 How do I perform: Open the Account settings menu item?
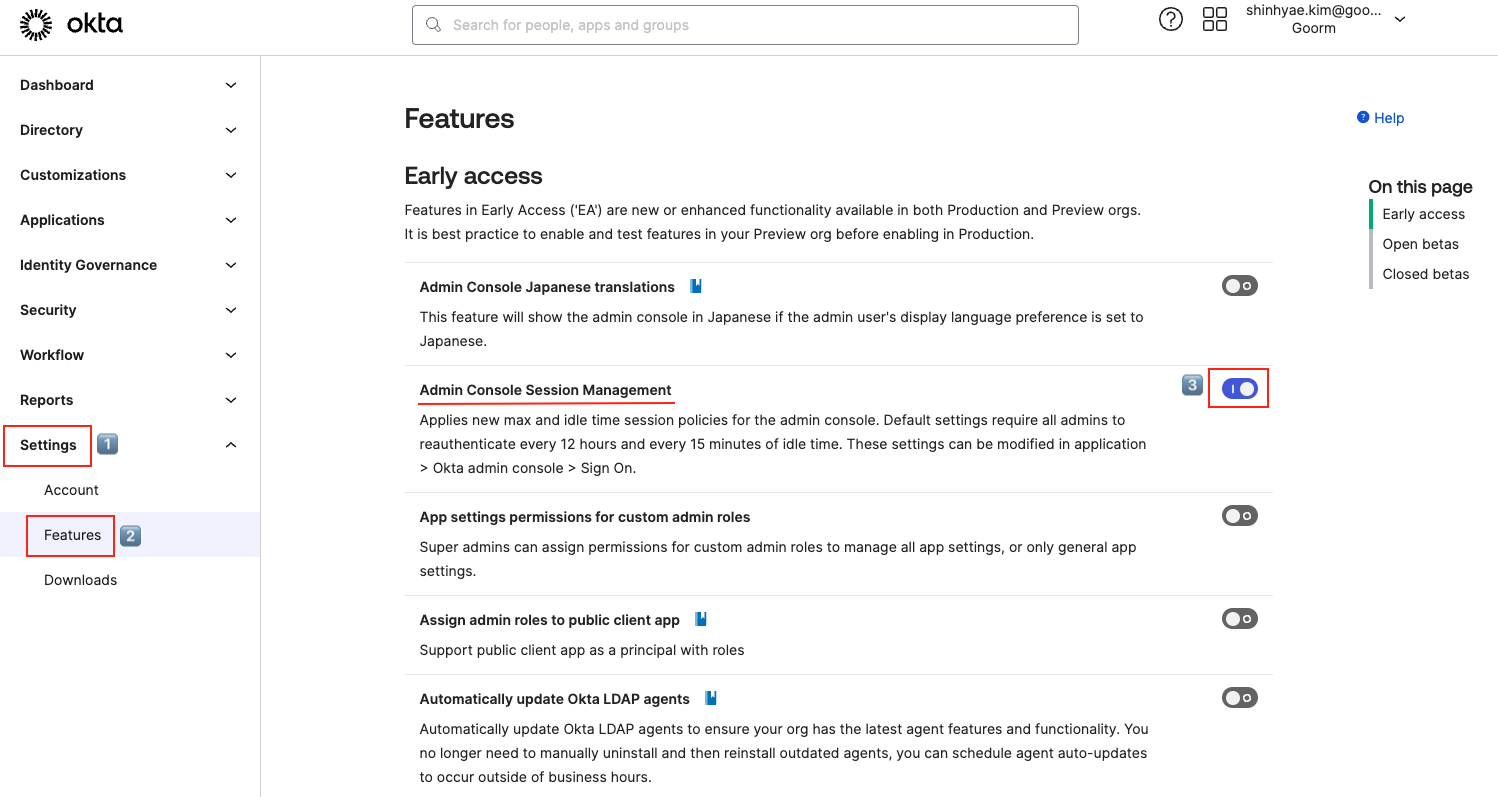click(71, 490)
